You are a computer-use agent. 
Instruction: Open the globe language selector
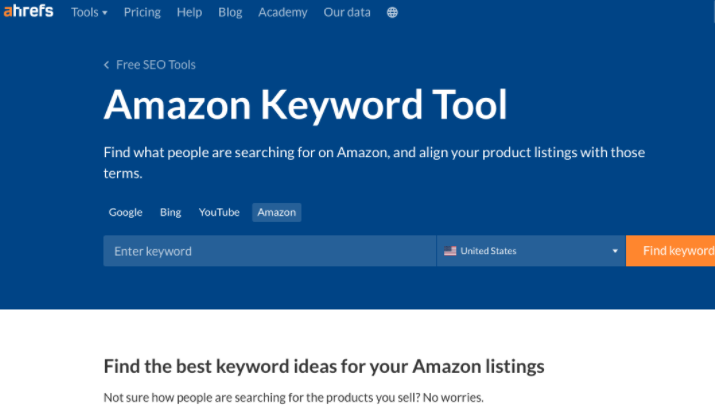392,12
